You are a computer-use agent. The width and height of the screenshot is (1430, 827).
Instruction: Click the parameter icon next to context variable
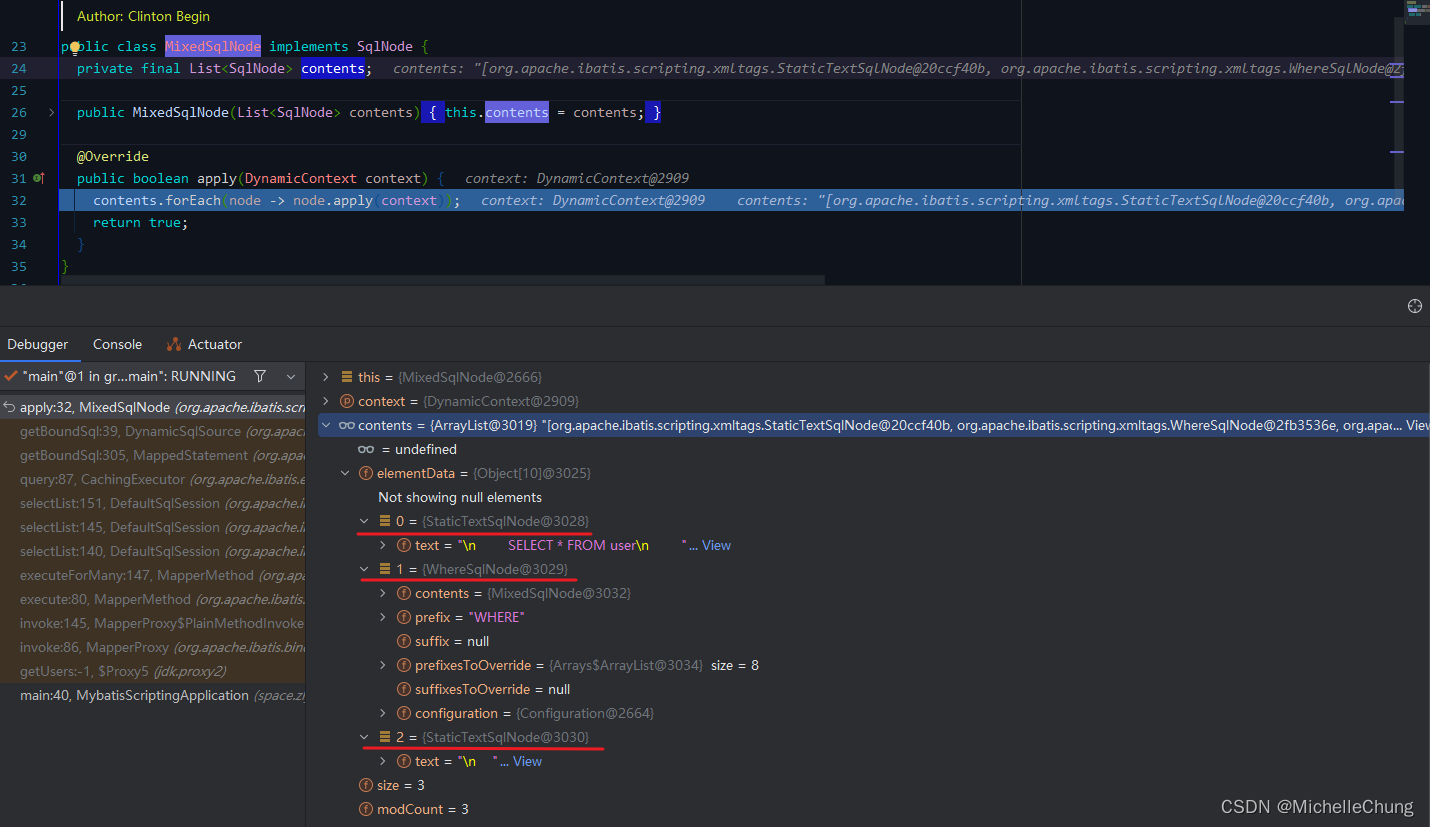point(347,401)
